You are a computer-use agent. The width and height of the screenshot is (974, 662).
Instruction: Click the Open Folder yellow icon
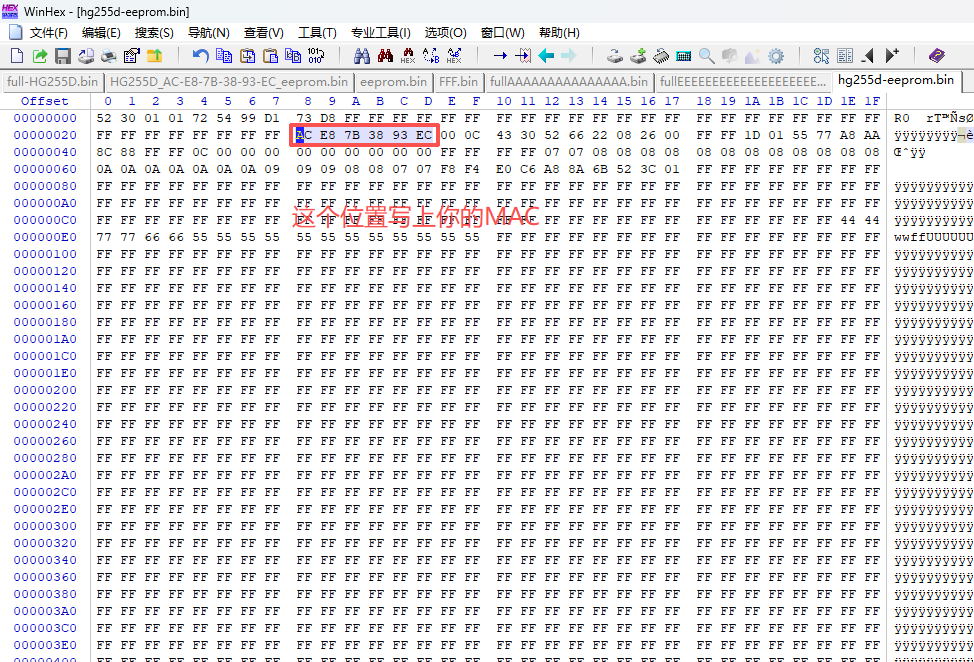pyautogui.click(x=155, y=56)
